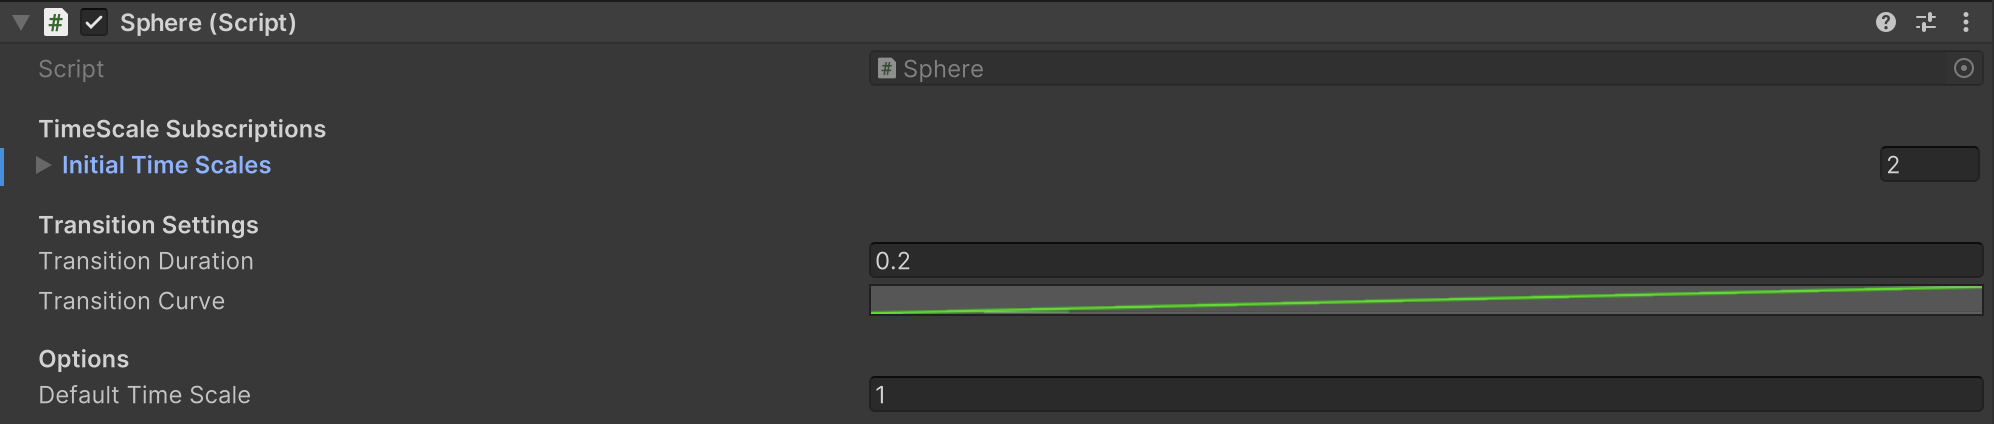Open the component presets icon
The width and height of the screenshot is (1994, 424).
point(1926,22)
